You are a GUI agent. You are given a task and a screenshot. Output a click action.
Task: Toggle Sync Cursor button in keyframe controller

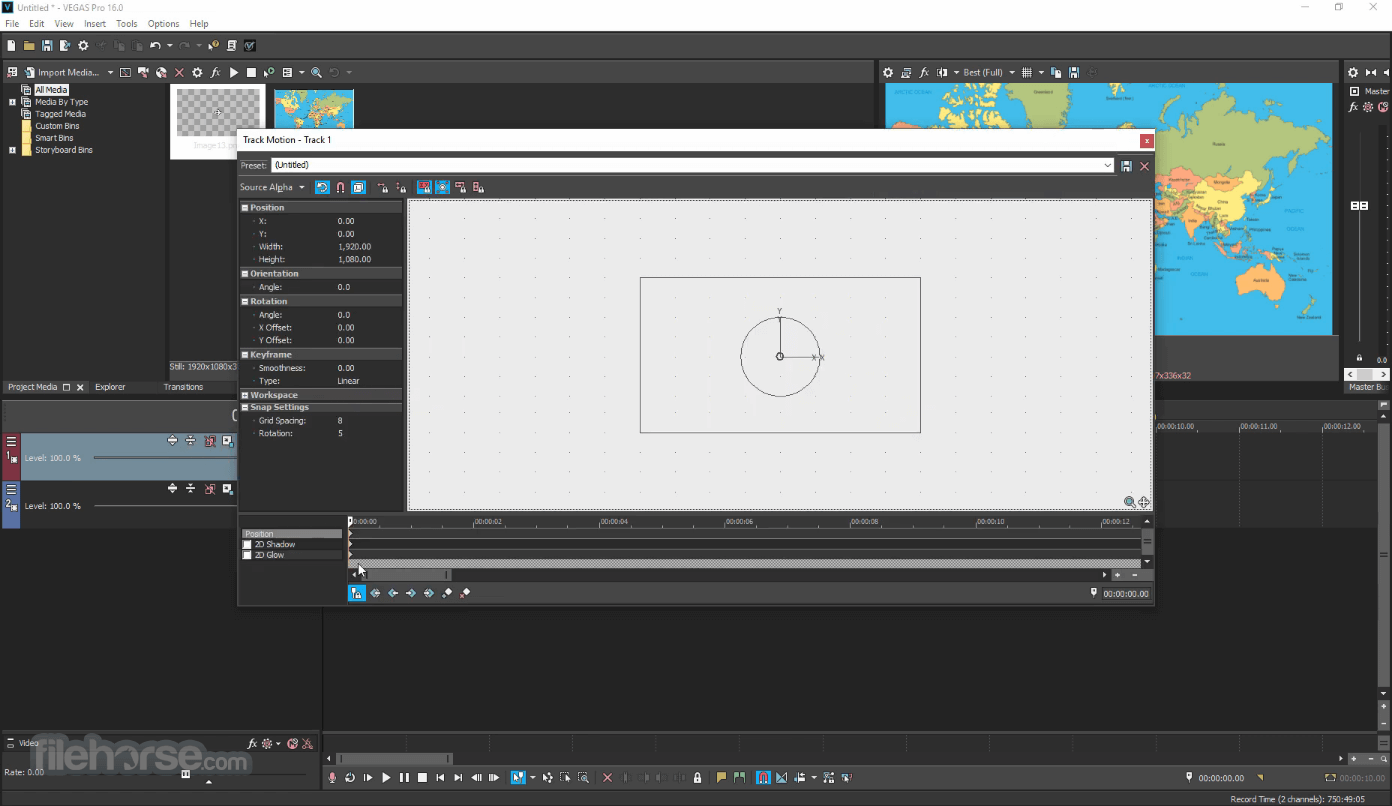click(x=356, y=593)
